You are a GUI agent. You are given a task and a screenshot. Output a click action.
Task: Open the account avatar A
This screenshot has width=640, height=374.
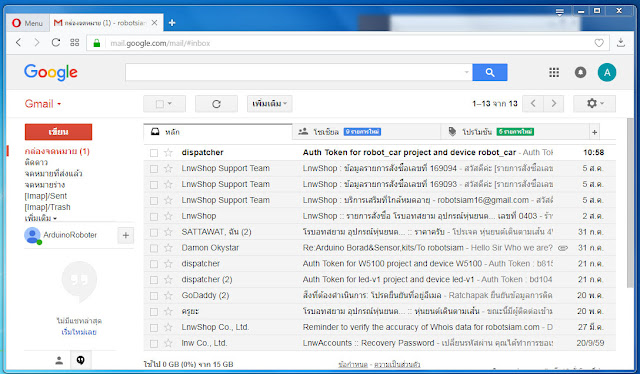607,72
